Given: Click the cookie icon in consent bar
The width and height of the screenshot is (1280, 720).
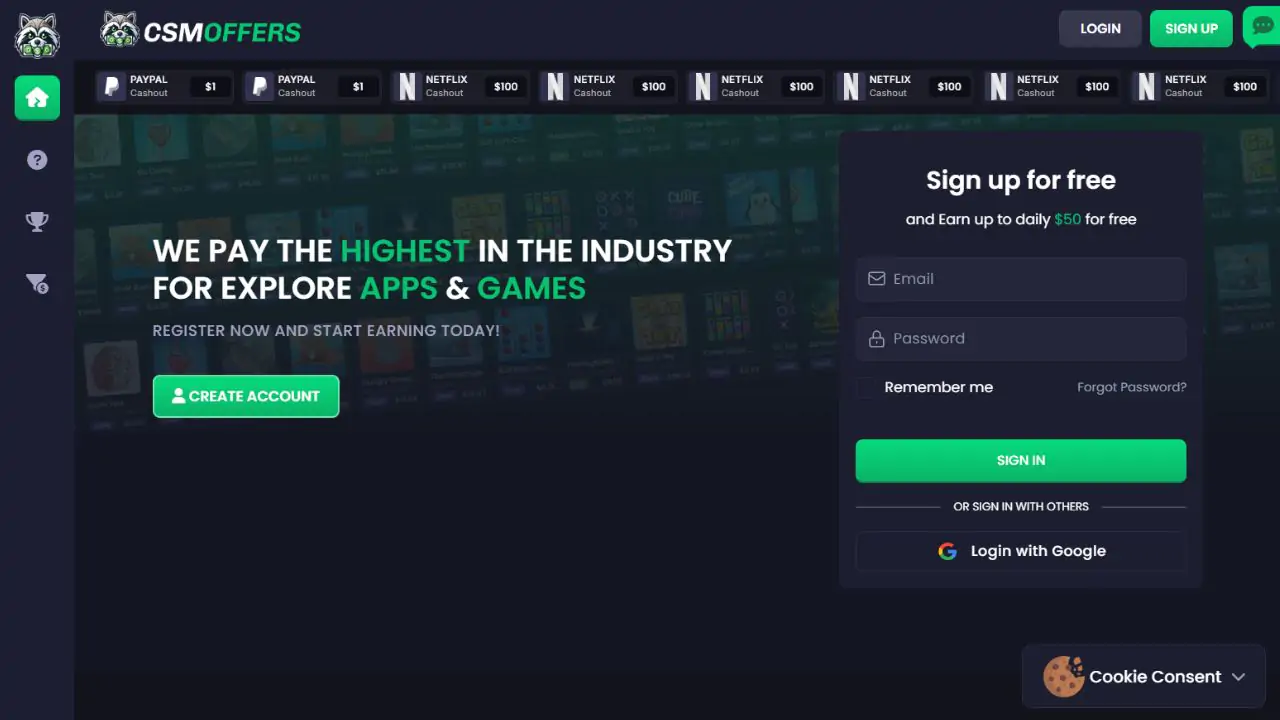Looking at the screenshot, I should (x=1063, y=677).
